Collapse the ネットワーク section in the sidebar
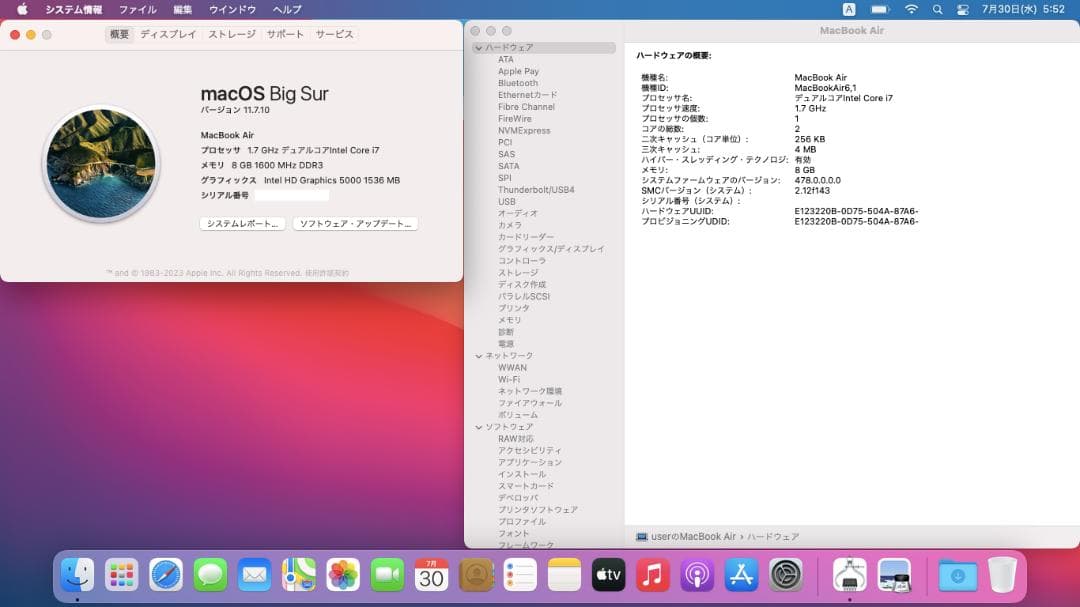Viewport: 1080px width, 607px height. [478, 355]
